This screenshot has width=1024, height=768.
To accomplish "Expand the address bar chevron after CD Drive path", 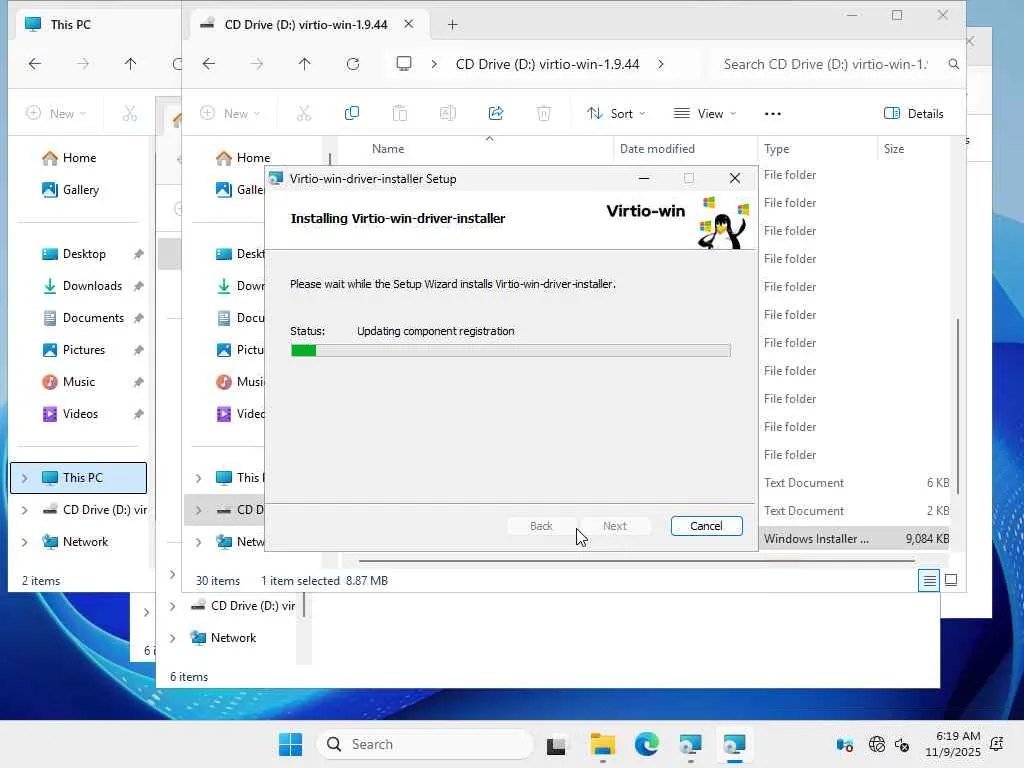I will 660,64.
